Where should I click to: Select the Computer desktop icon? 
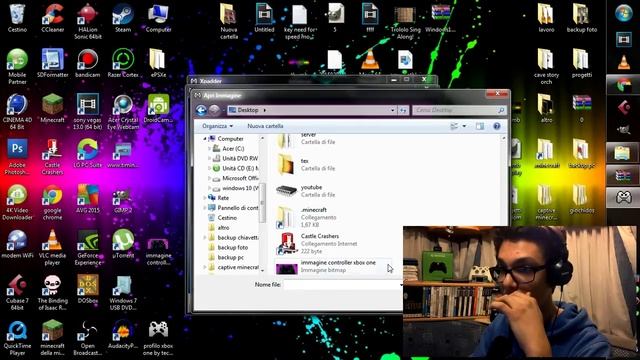tap(158, 18)
